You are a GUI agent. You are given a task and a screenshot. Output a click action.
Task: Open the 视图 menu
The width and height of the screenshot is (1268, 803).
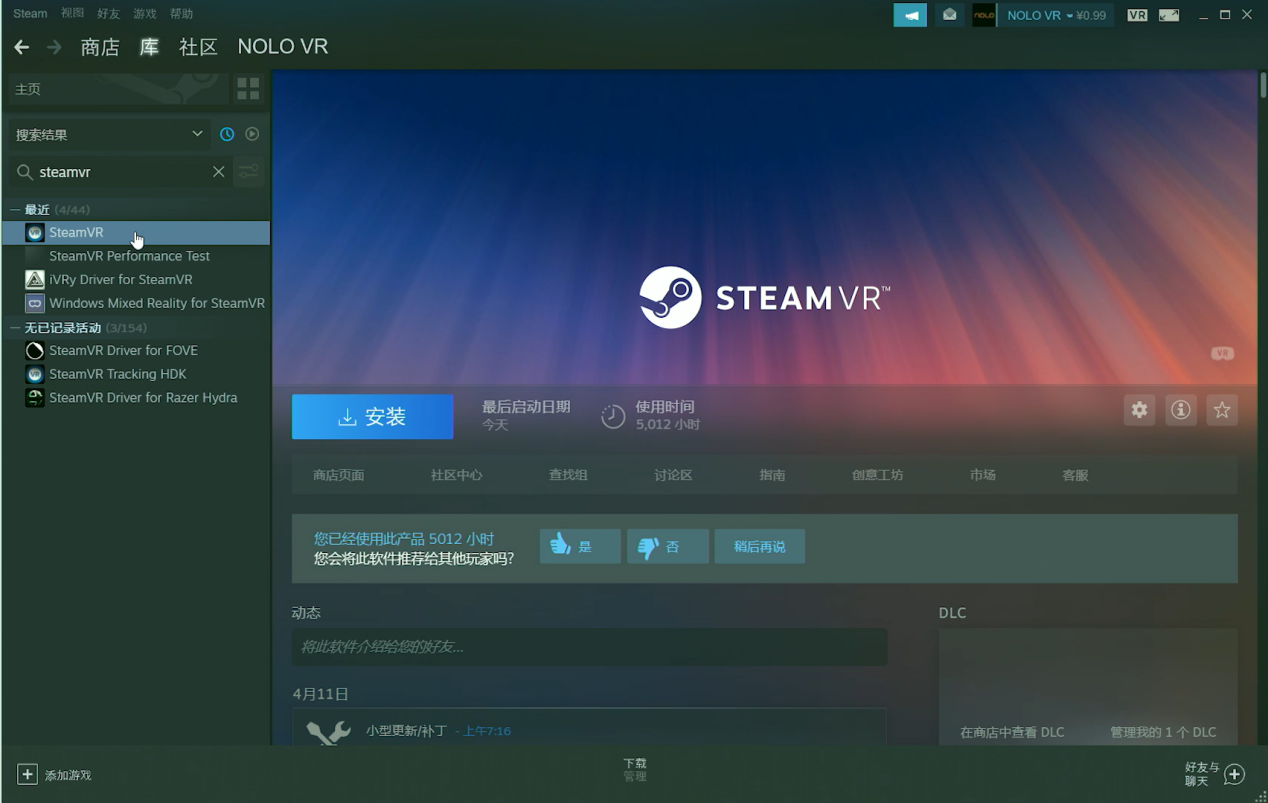point(72,14)
